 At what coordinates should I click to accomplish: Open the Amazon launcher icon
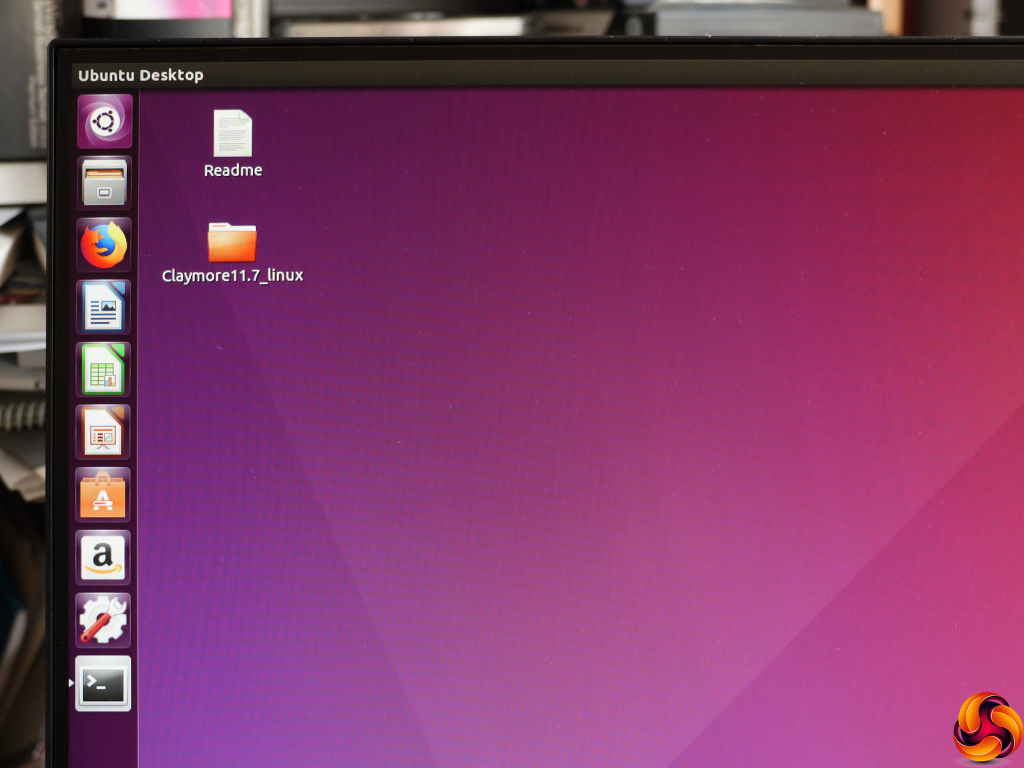pos(103,557)
